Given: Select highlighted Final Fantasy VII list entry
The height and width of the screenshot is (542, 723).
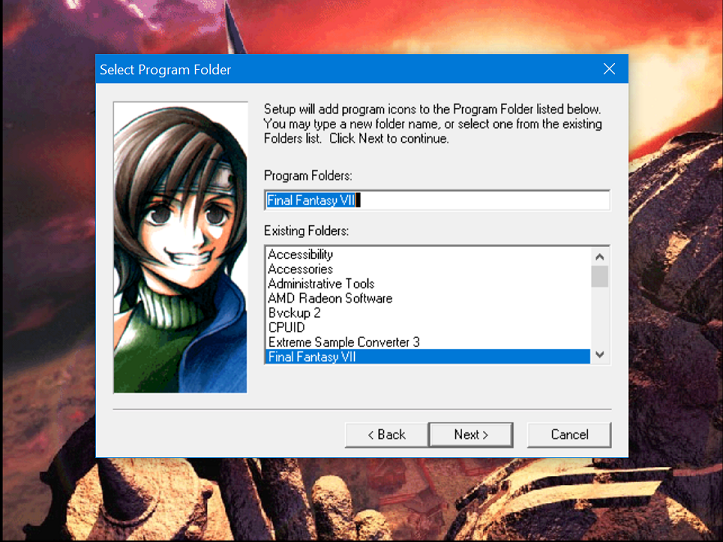Looking at the screenshot, I should [427, 357].
